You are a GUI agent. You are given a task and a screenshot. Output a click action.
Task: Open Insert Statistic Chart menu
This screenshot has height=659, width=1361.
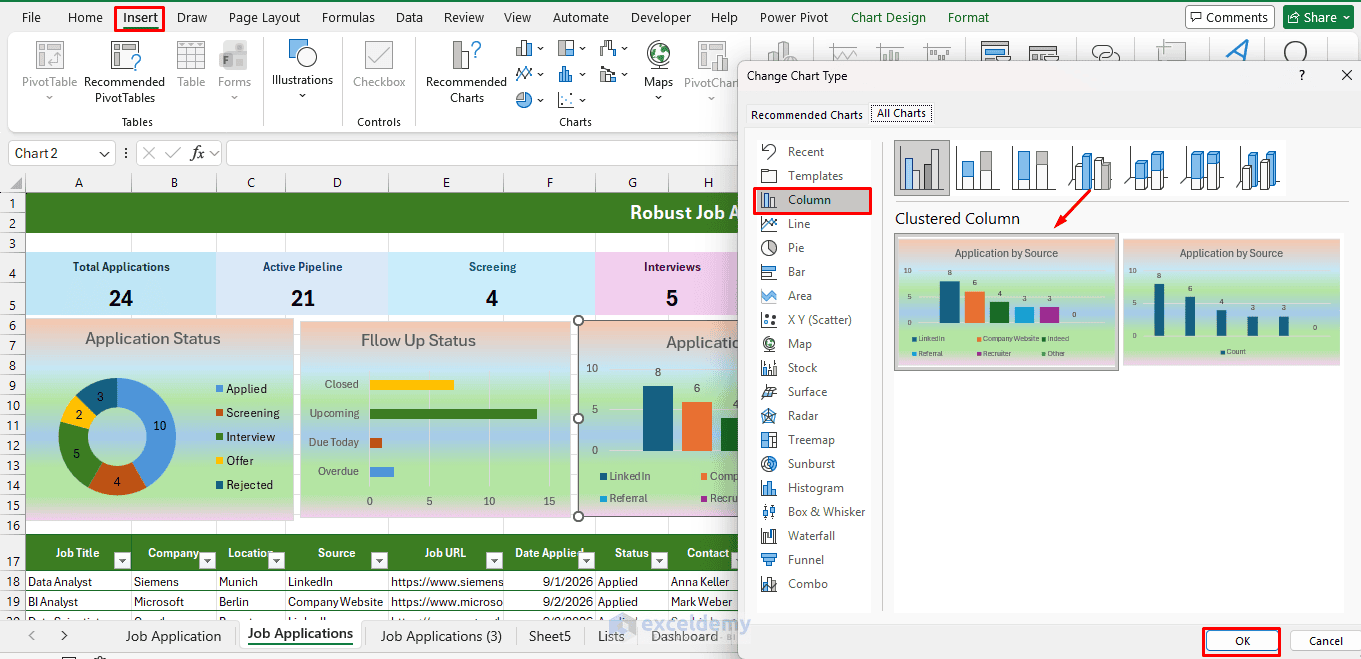pyautogui.click(x=571, y=73)
